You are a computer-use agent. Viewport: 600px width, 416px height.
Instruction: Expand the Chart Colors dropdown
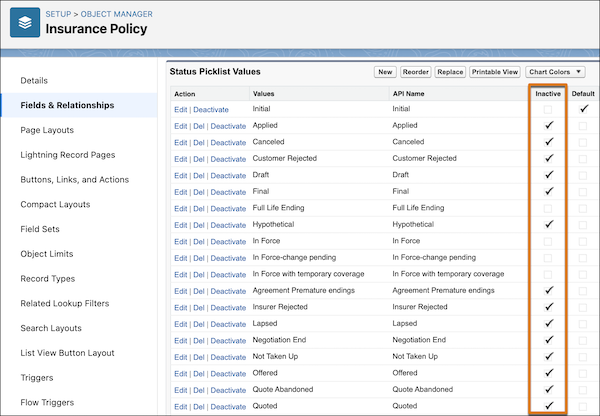(x=555, y=72)
